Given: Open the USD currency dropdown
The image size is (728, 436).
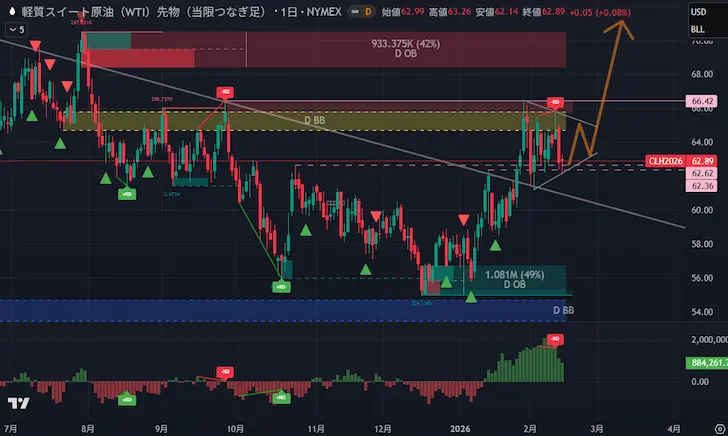Looking at the screenshot, I should [x=697, y=11].
